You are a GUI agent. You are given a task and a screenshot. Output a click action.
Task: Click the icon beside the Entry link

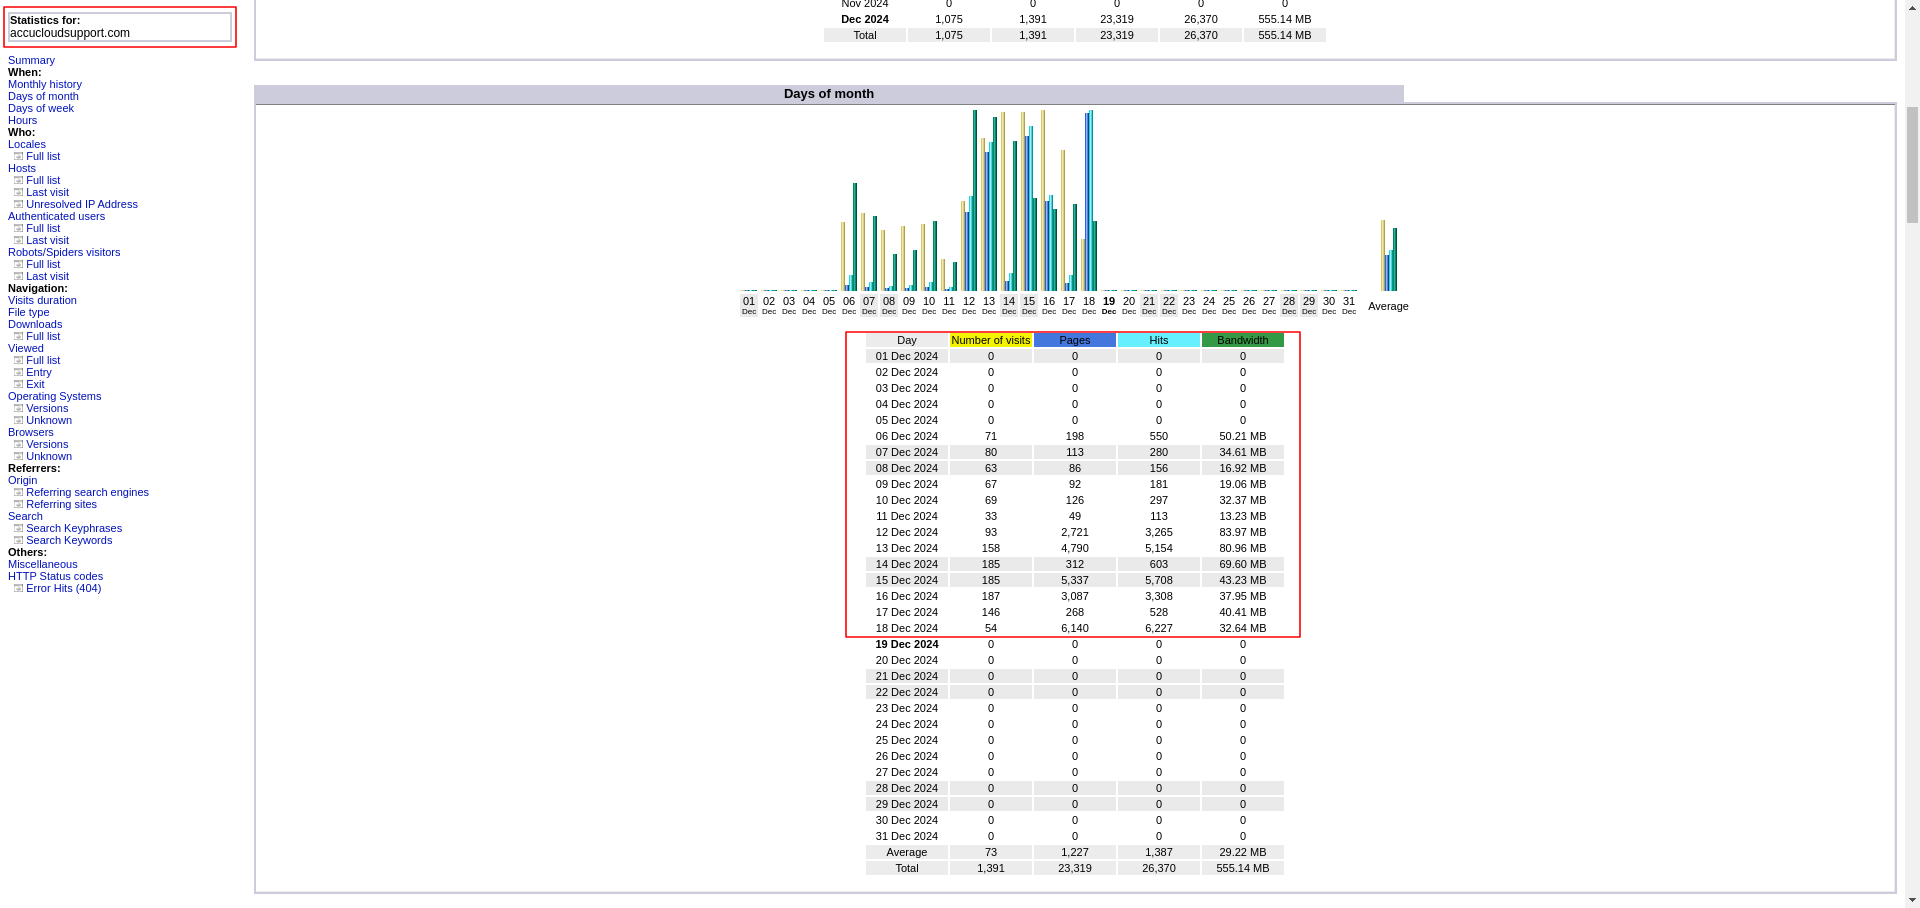18,372
